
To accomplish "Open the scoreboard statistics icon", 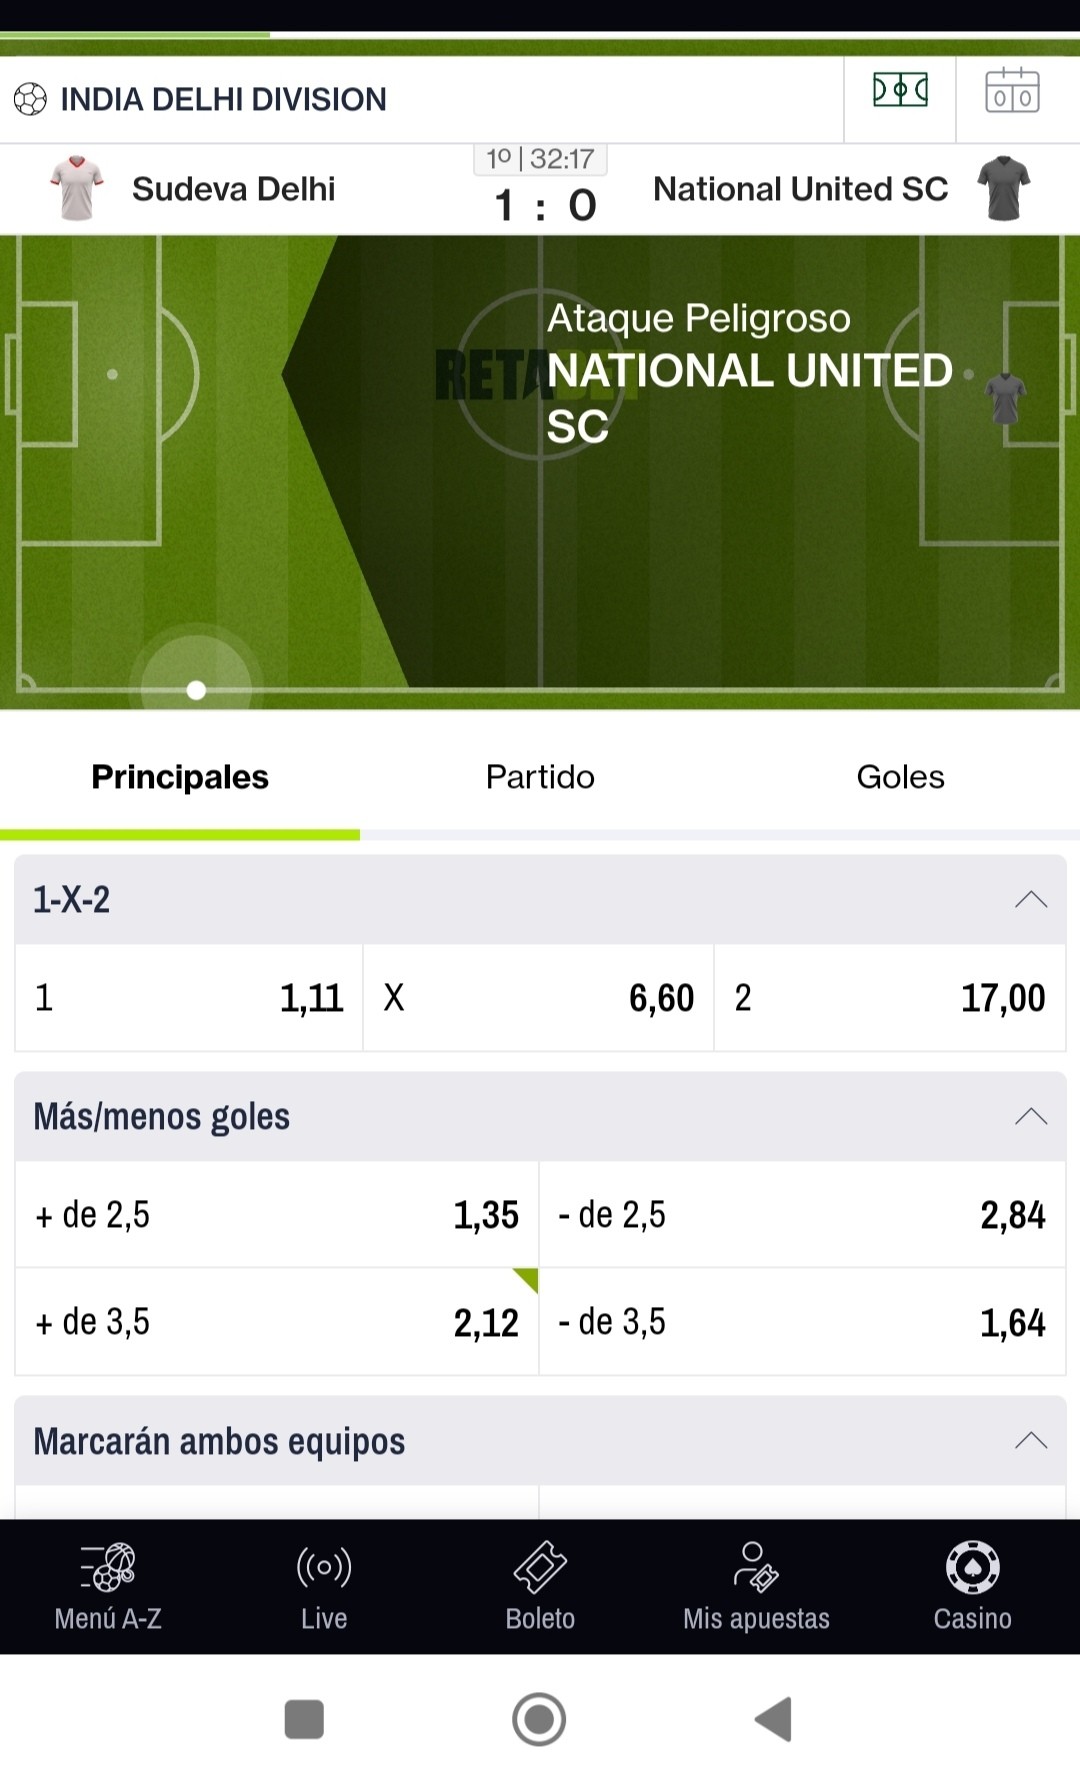I will (x=1013, y=90).
